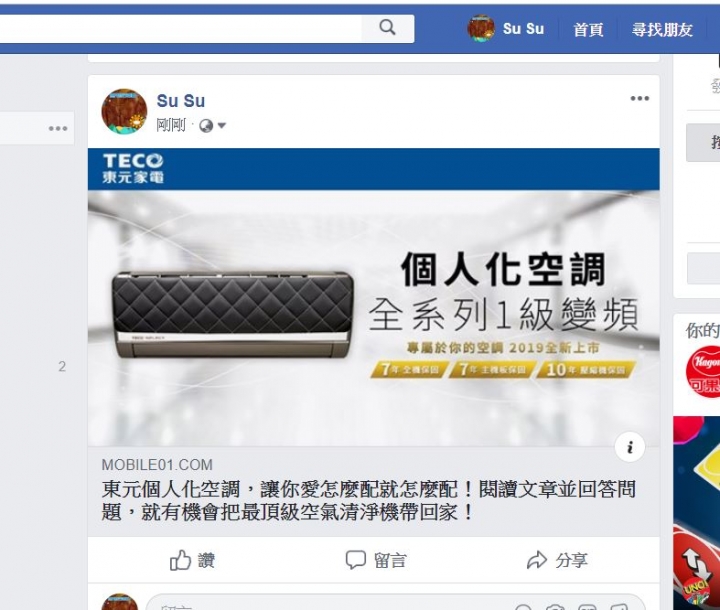This screenshot has height=610, width=720.
Task: Click the UNO game ad image
Action: click(697, 513)
